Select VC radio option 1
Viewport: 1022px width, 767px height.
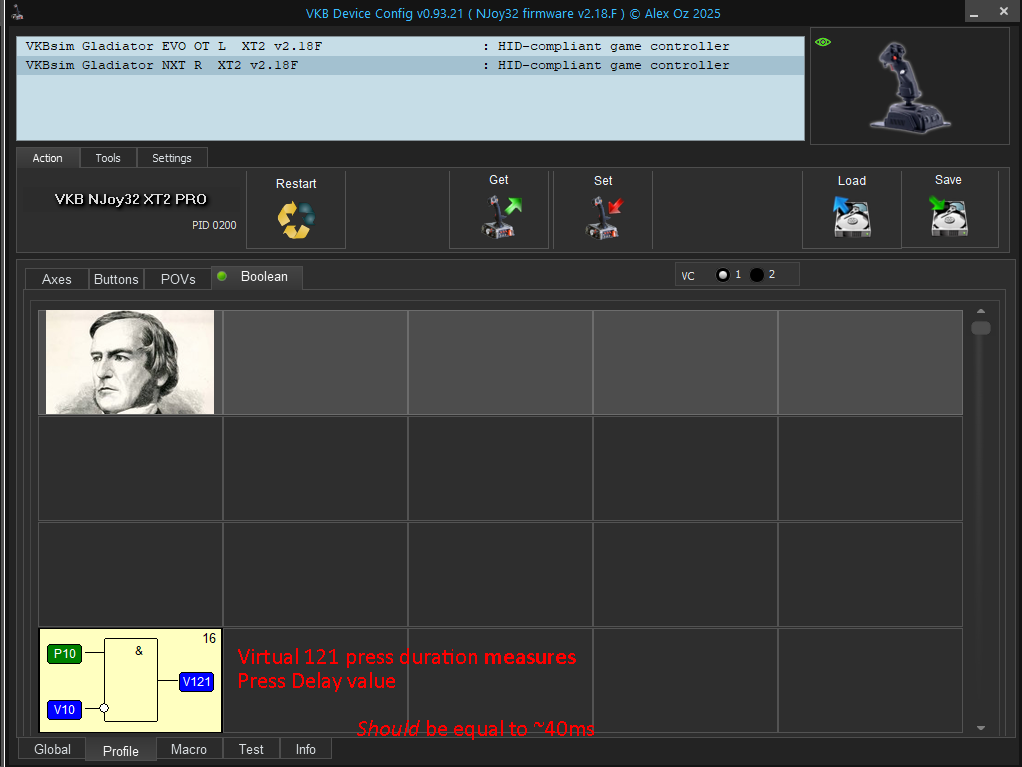click(722, 275)
